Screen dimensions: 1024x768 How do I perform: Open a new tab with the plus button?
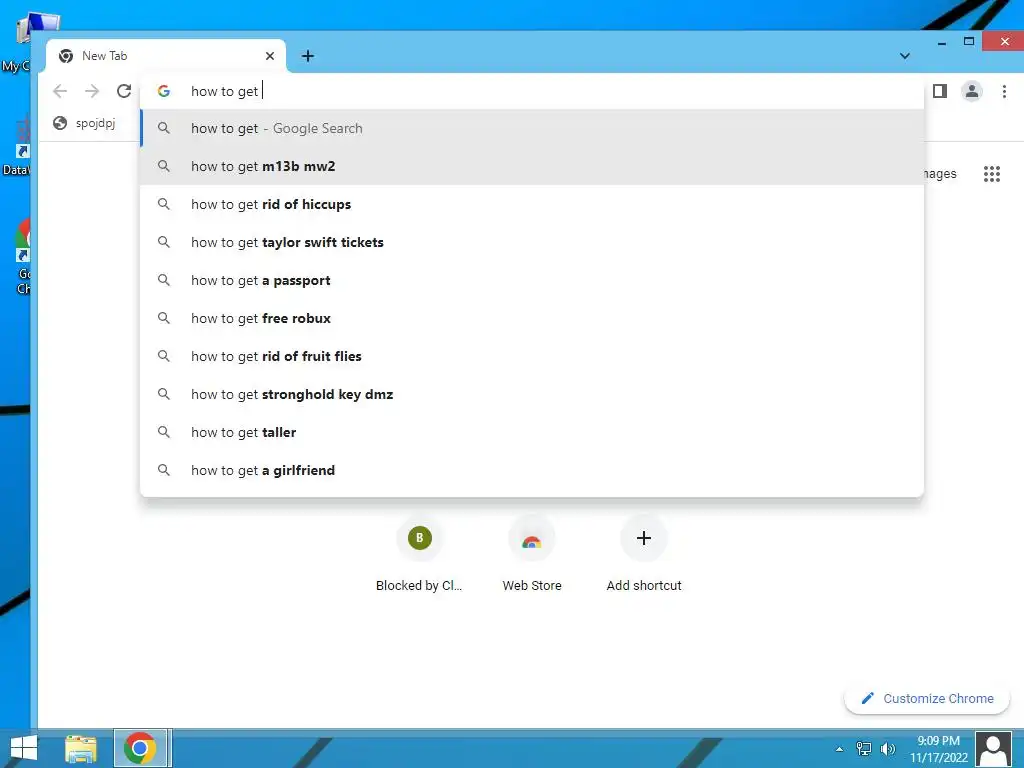(x=308, y=56)
